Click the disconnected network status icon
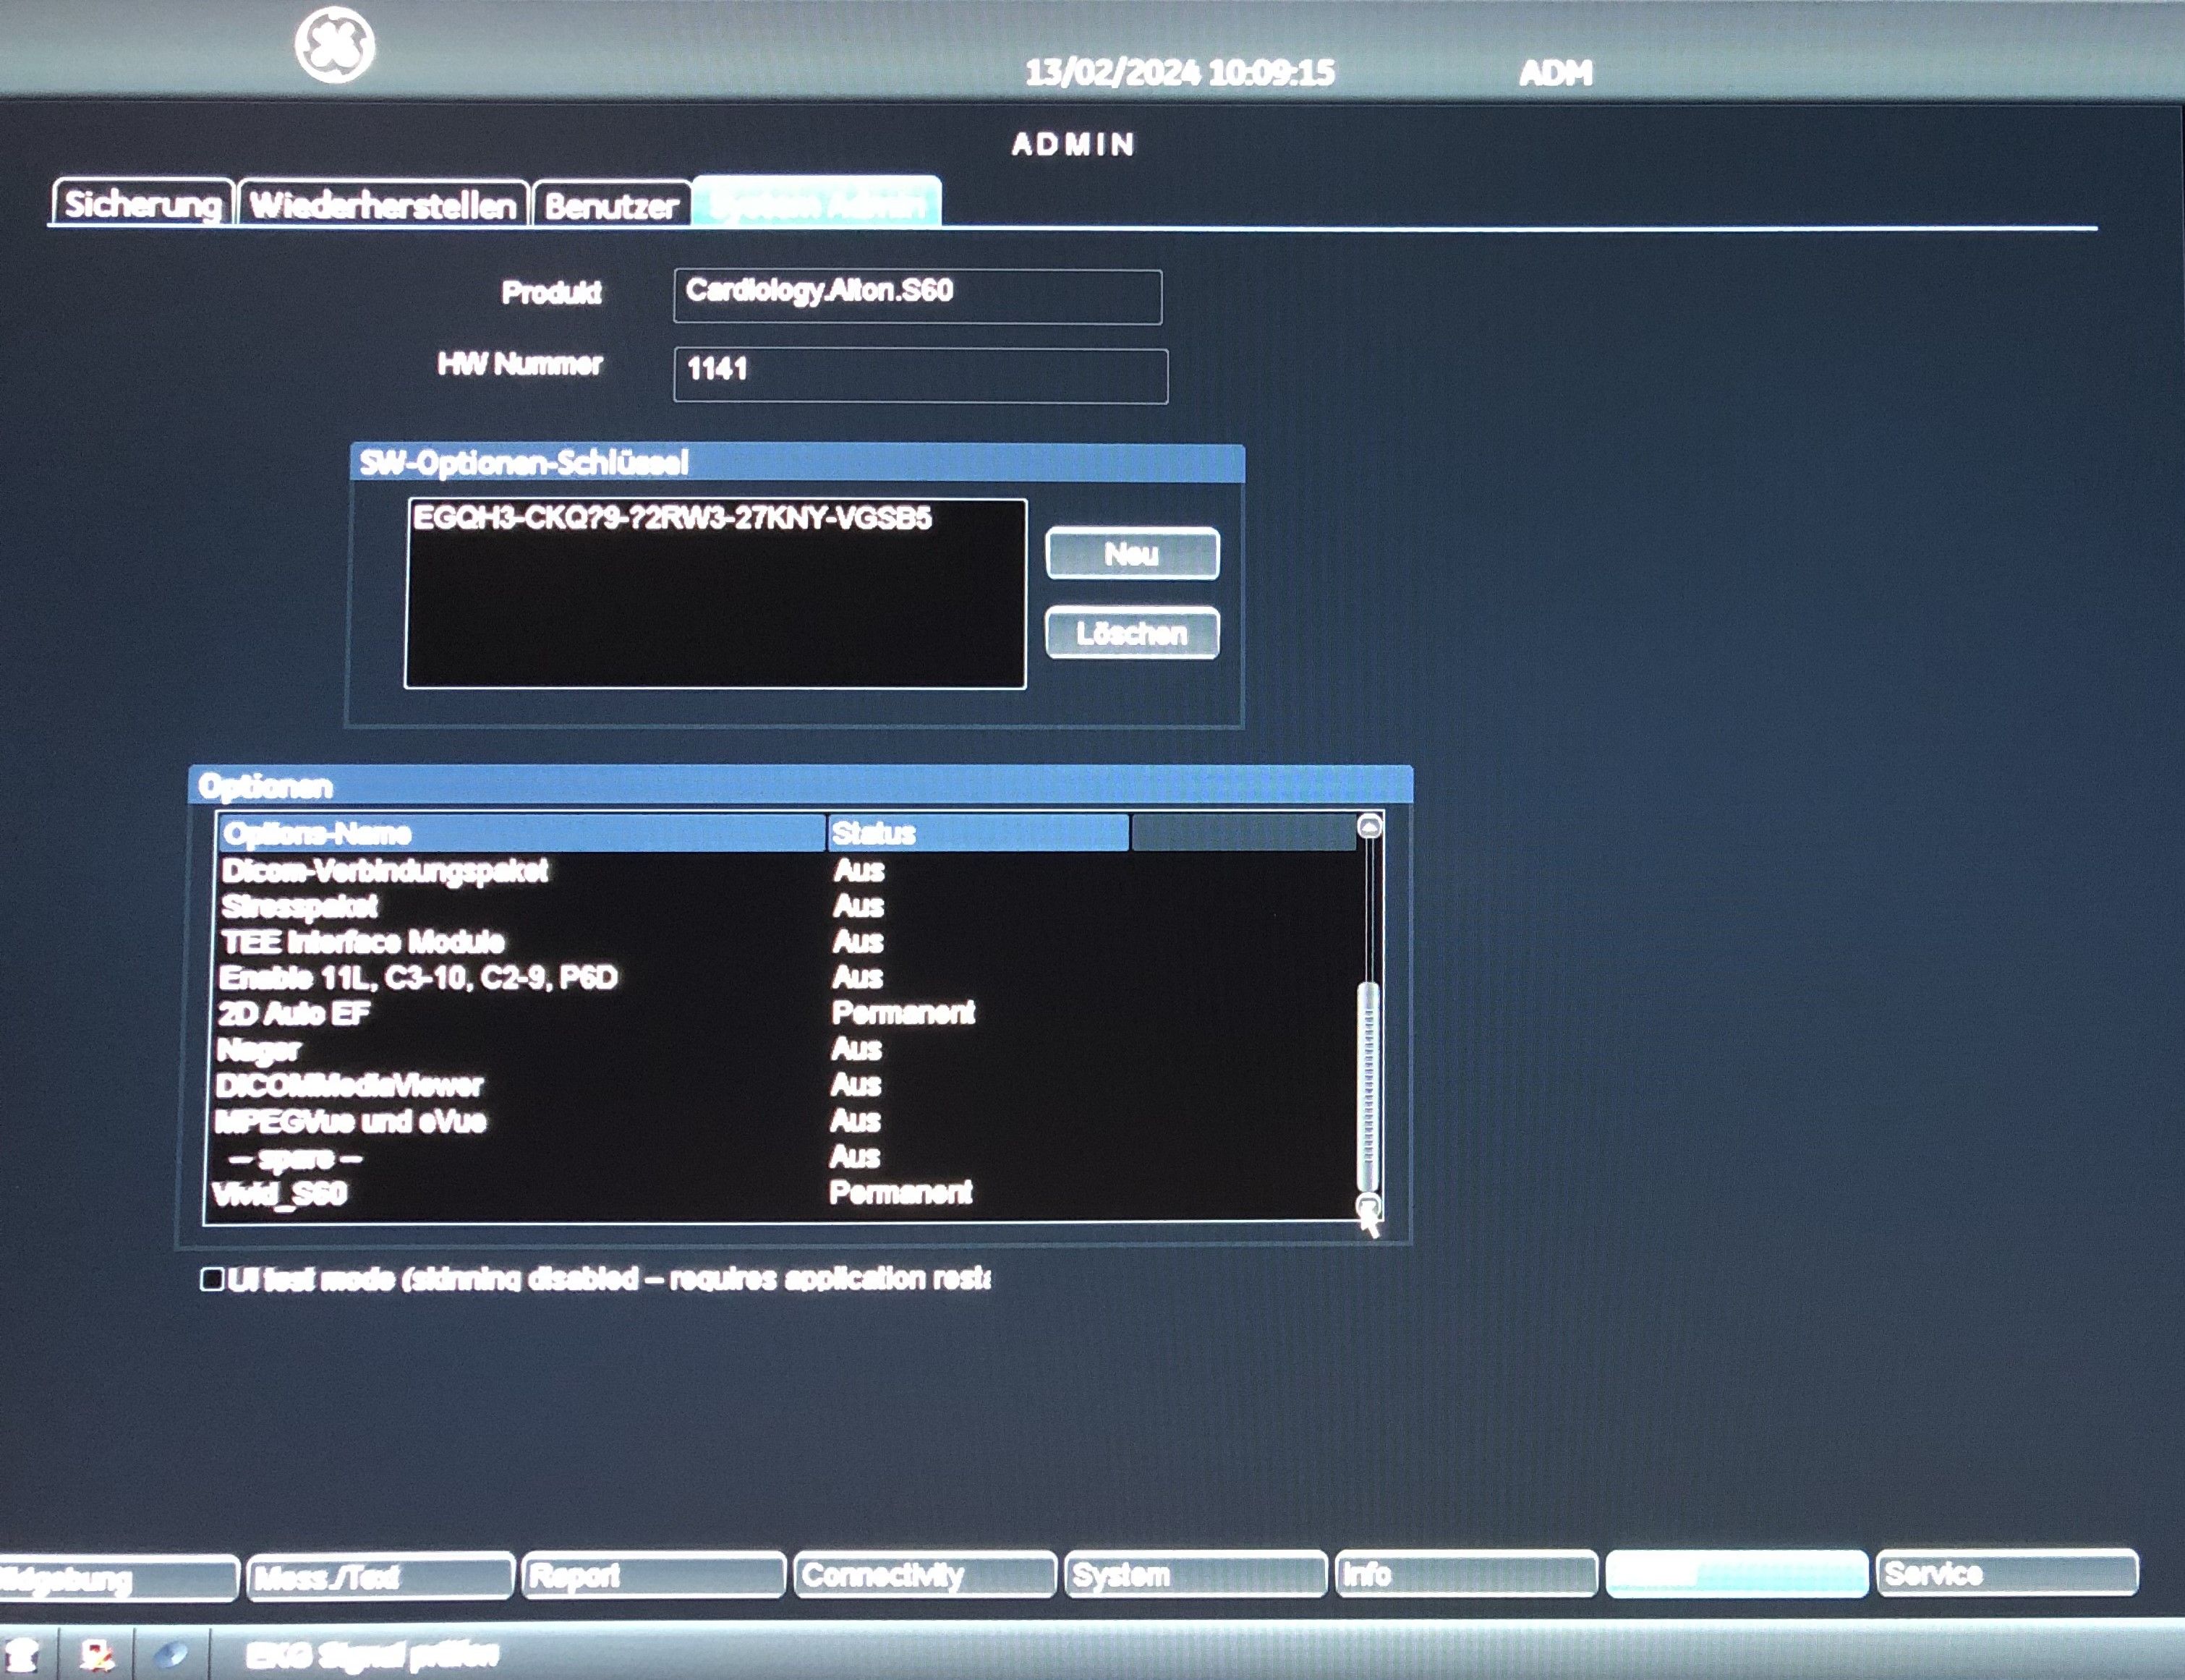Screen dimensions: 2185x1680 pyautogui.click(x=97, y=1655)
